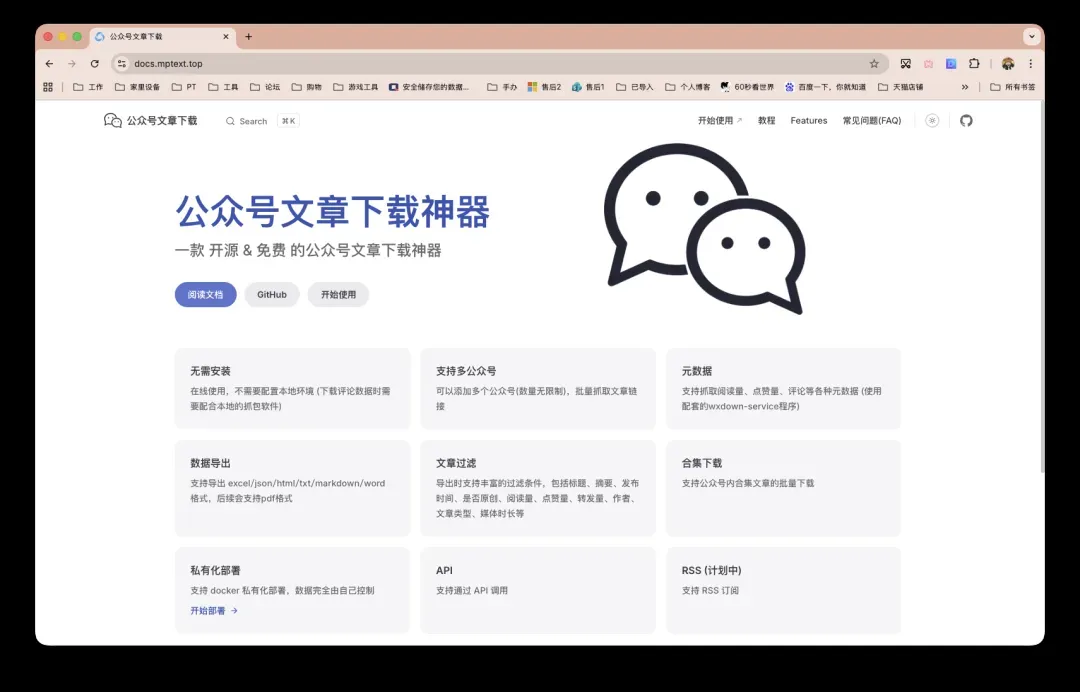Viewport: 1080px width, 692px height.
Task: Open the GitHub icon in site header
Action: click(x=966, y=120)
